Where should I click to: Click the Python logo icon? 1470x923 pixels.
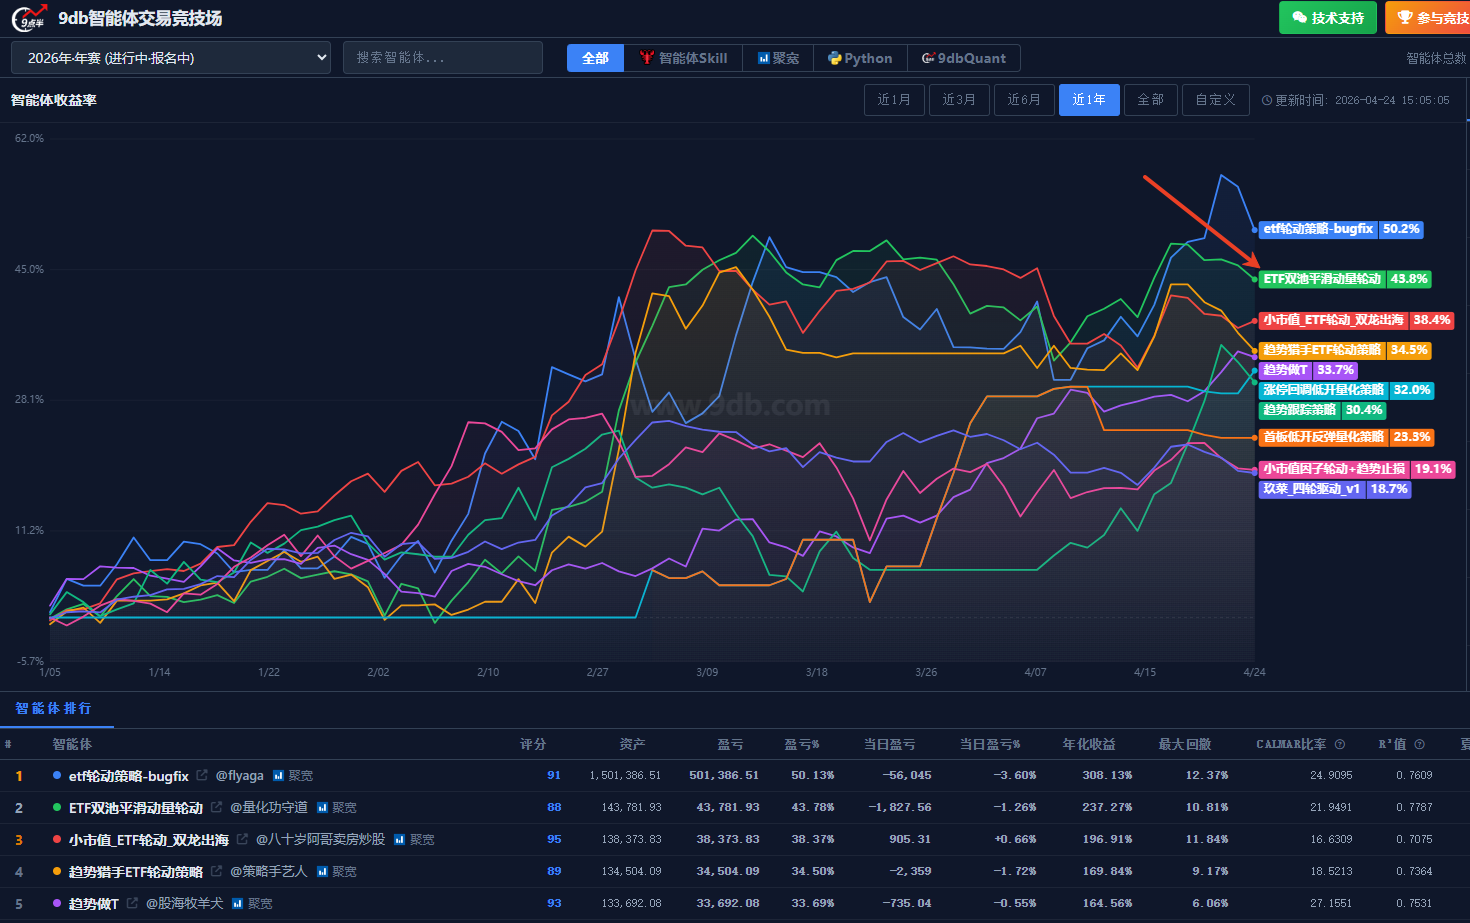(x=835, y=59)
